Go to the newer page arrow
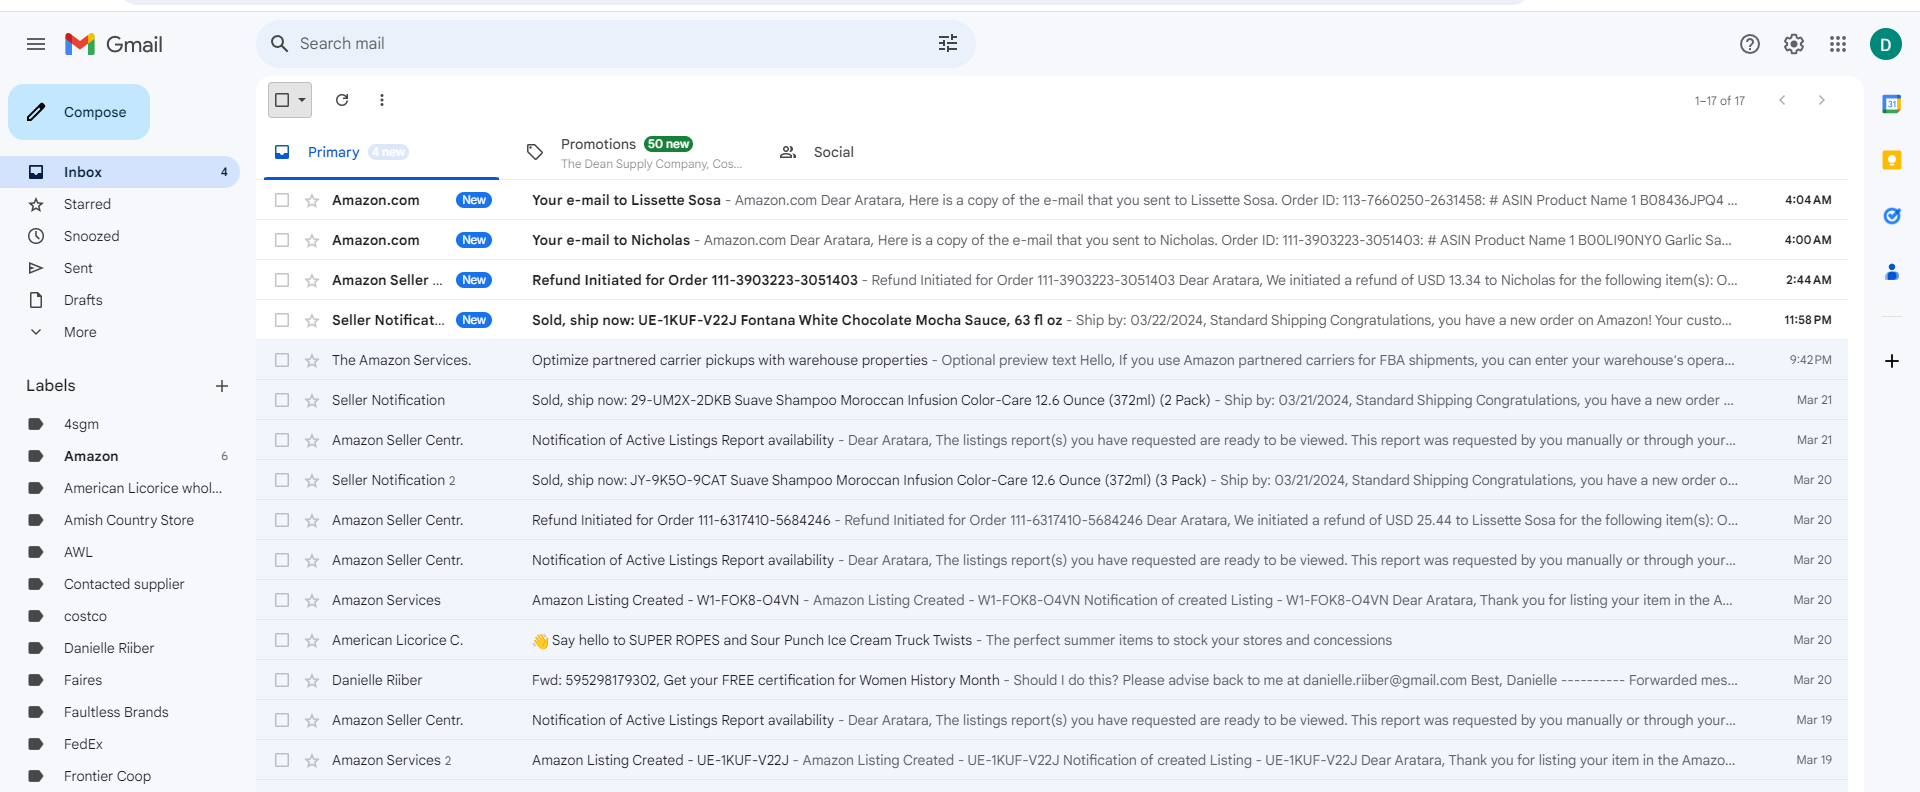The image size is (1920, 792). tap(1782, 100)
